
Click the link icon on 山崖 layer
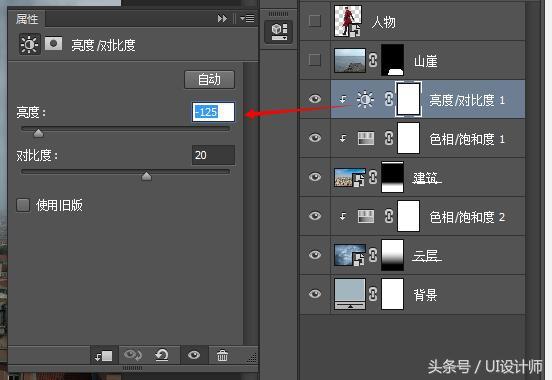(373, 60)
